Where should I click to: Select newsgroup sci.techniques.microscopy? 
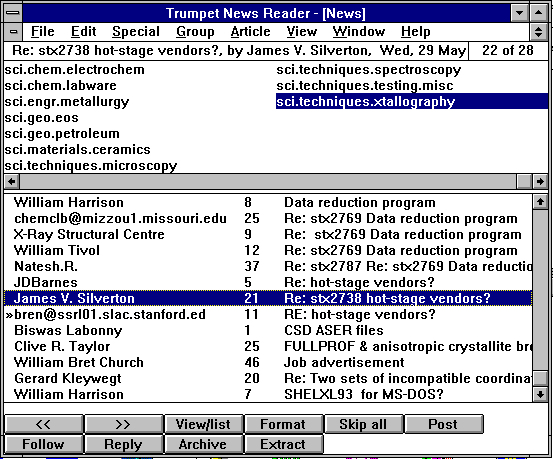pos(91,165)
